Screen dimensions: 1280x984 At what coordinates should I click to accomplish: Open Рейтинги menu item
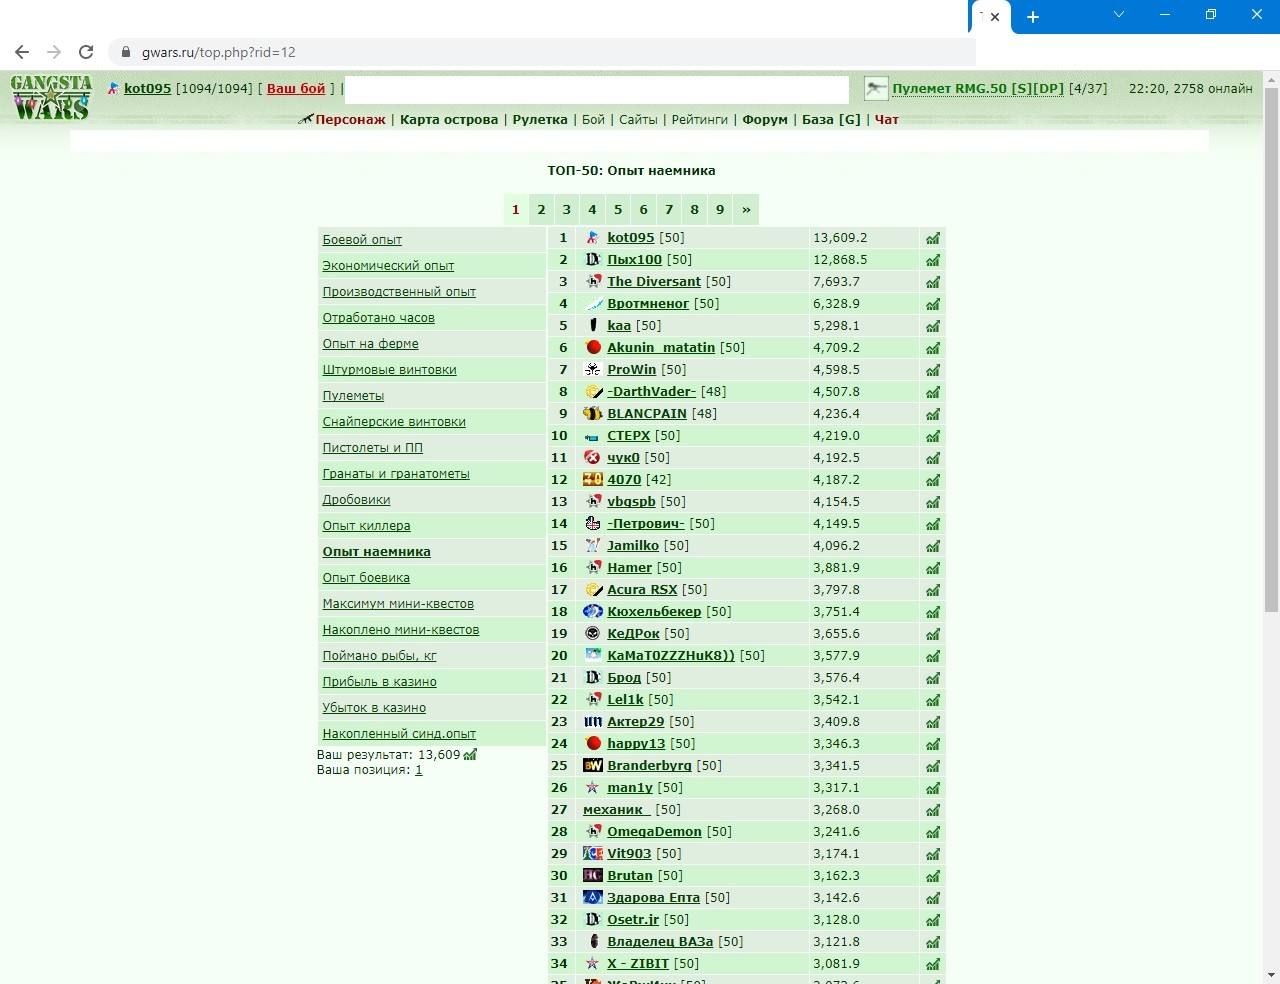pos(700,120)
